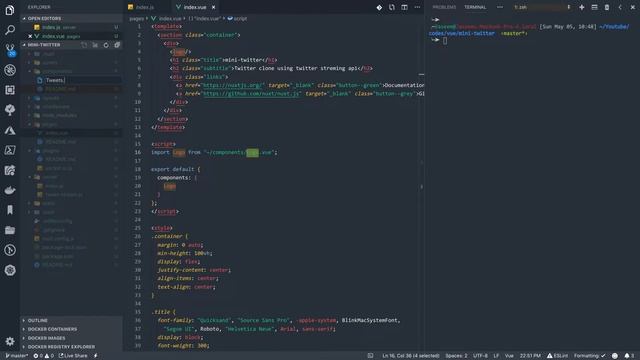Click the tree icon in activity bar

[10, 110]
